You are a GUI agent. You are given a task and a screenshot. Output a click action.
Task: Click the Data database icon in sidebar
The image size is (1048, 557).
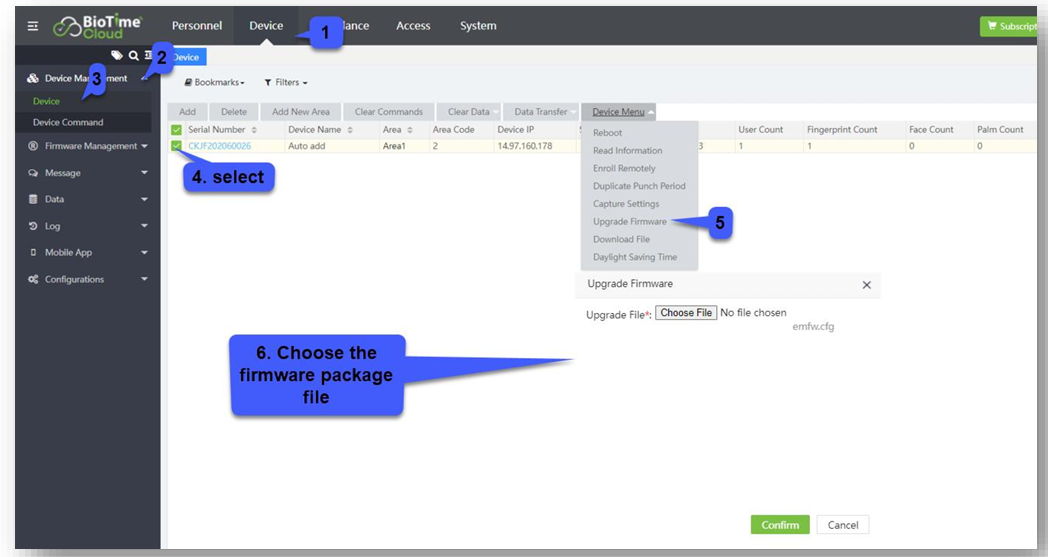click(x=33, y=199)
